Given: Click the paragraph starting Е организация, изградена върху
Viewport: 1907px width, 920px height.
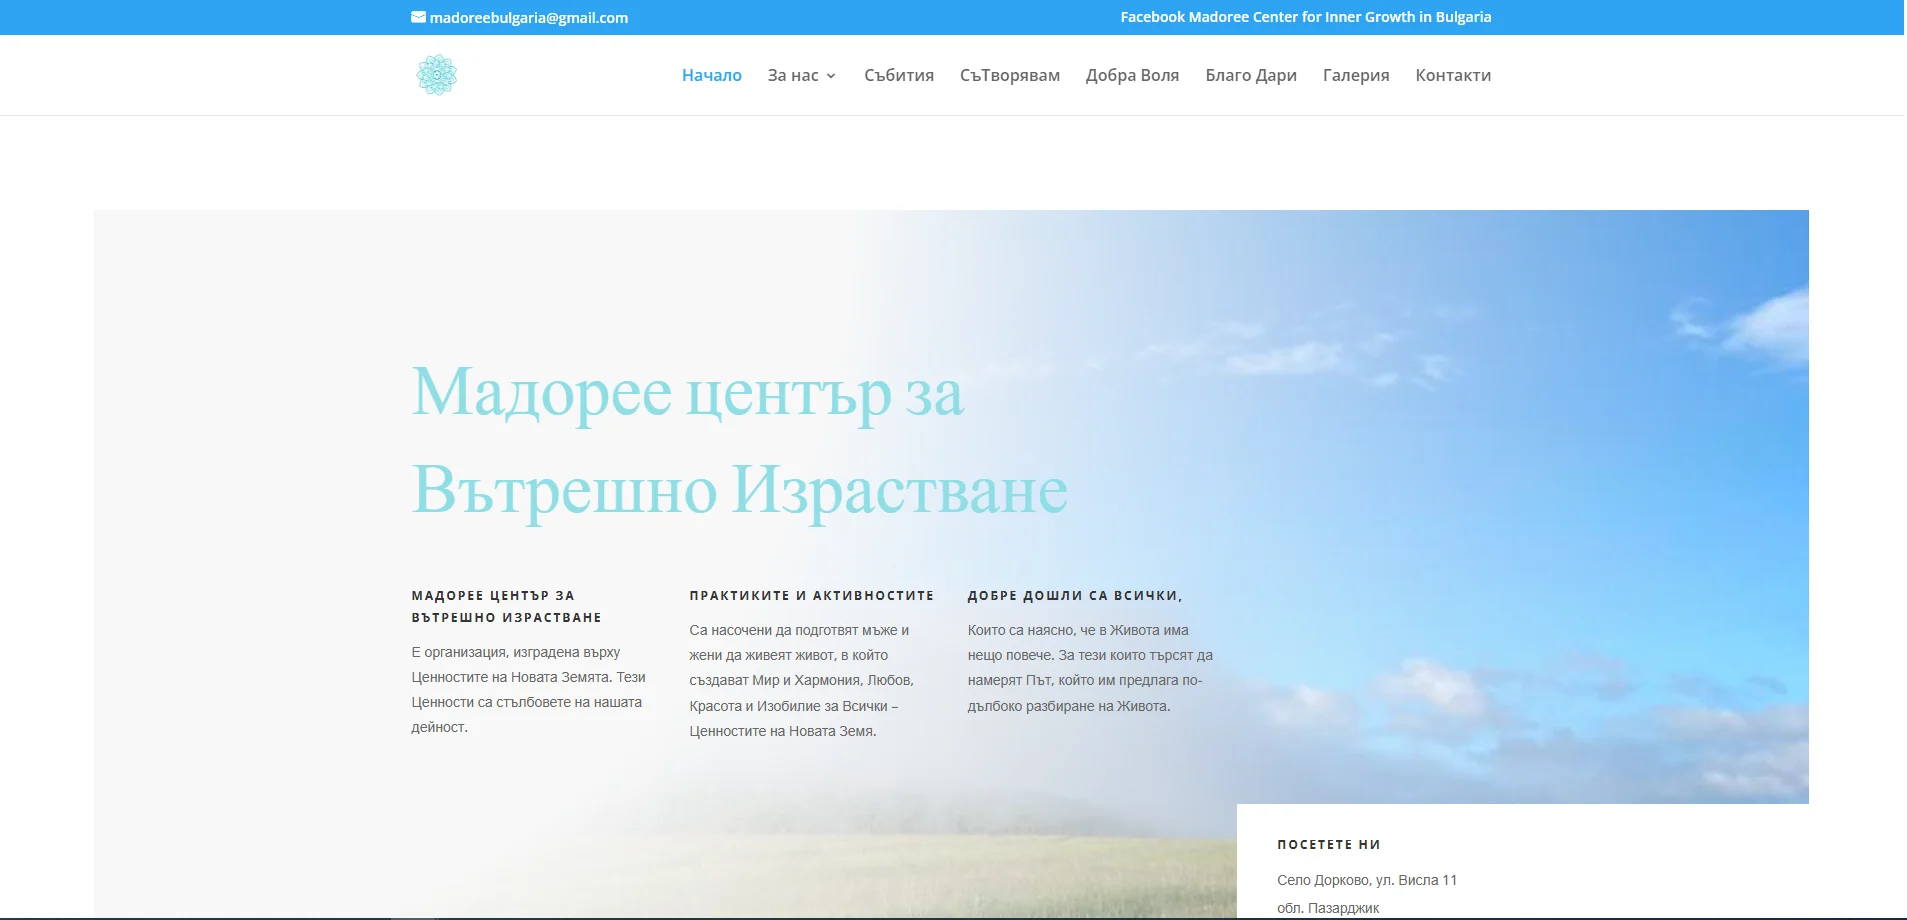Looking at the screenshot, I should click(529, 690).
